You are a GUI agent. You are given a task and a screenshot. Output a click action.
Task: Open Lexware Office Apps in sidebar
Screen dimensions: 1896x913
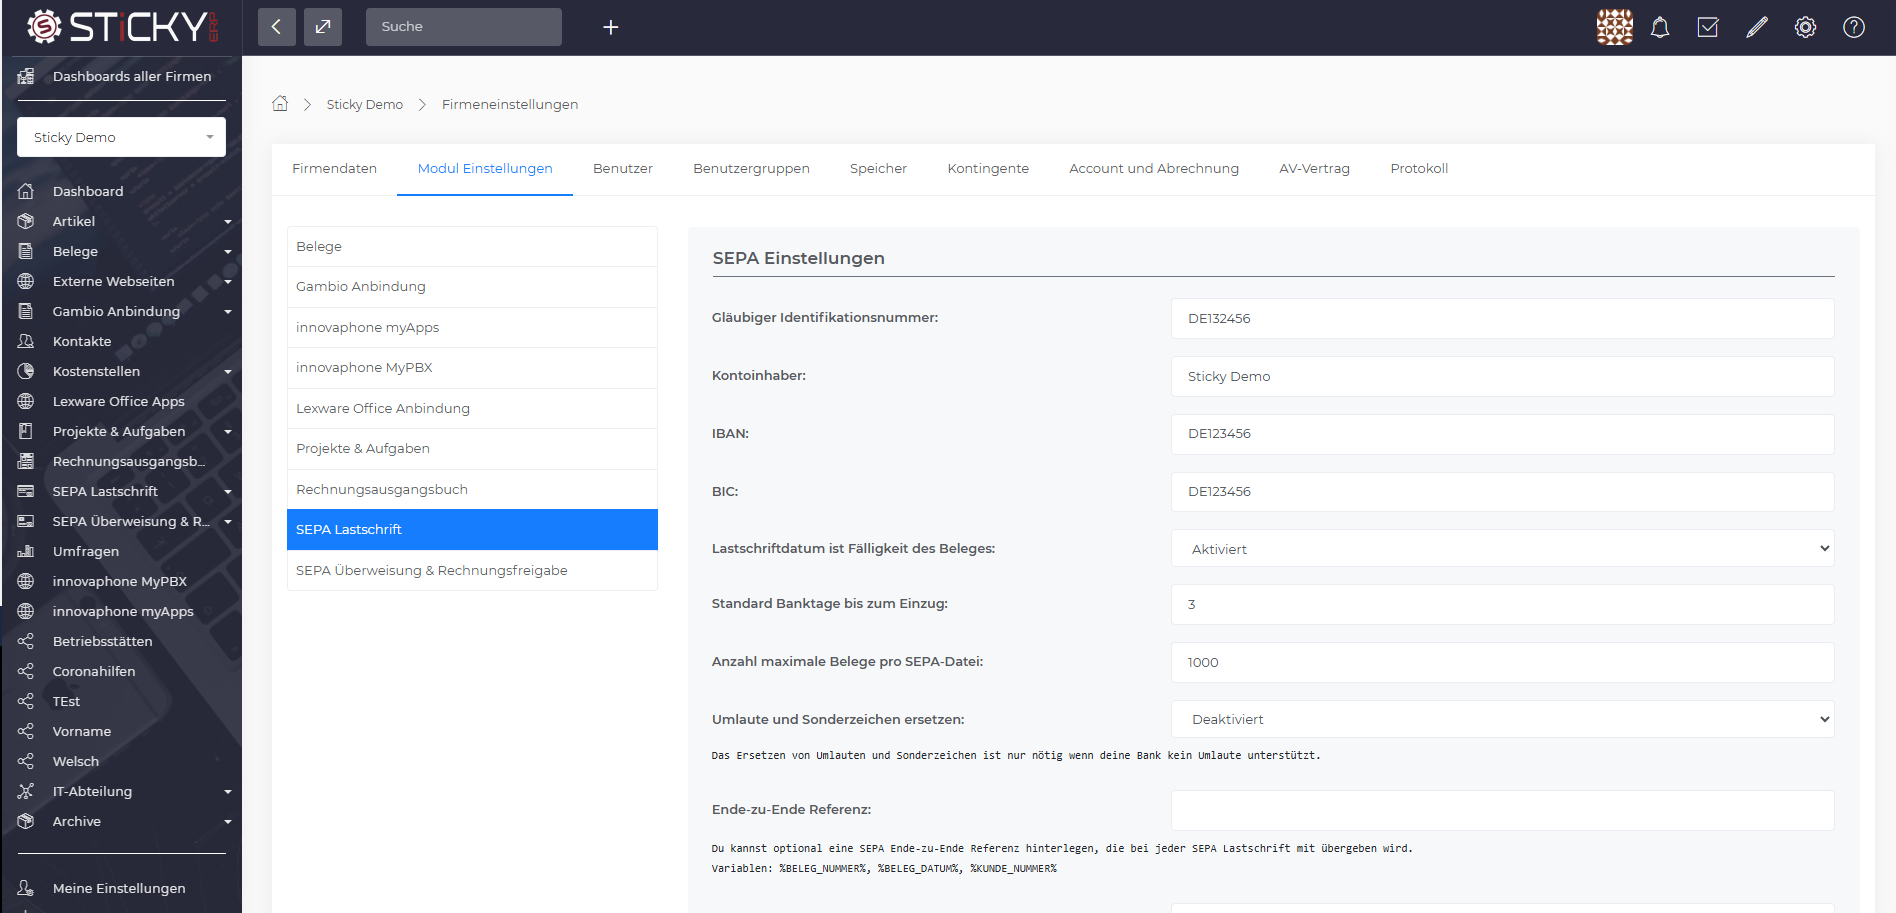coord(121,401)
